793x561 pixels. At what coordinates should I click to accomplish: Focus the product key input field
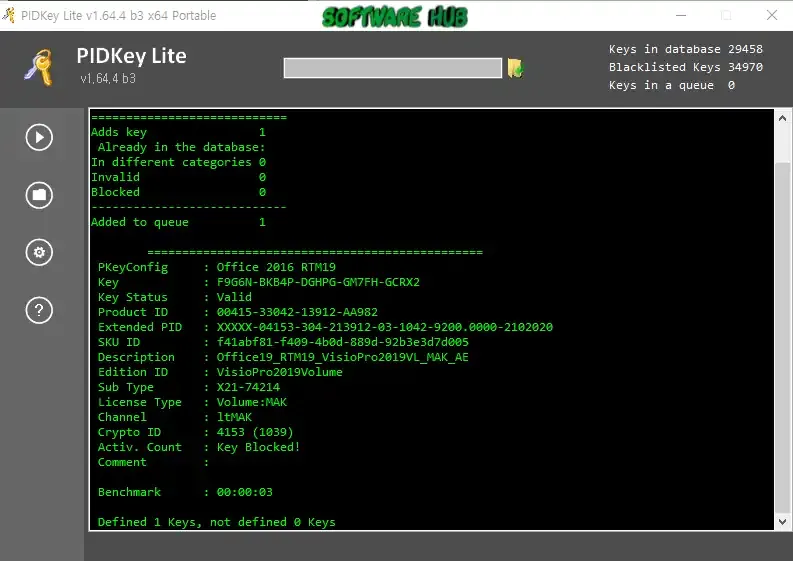point(392,68)
